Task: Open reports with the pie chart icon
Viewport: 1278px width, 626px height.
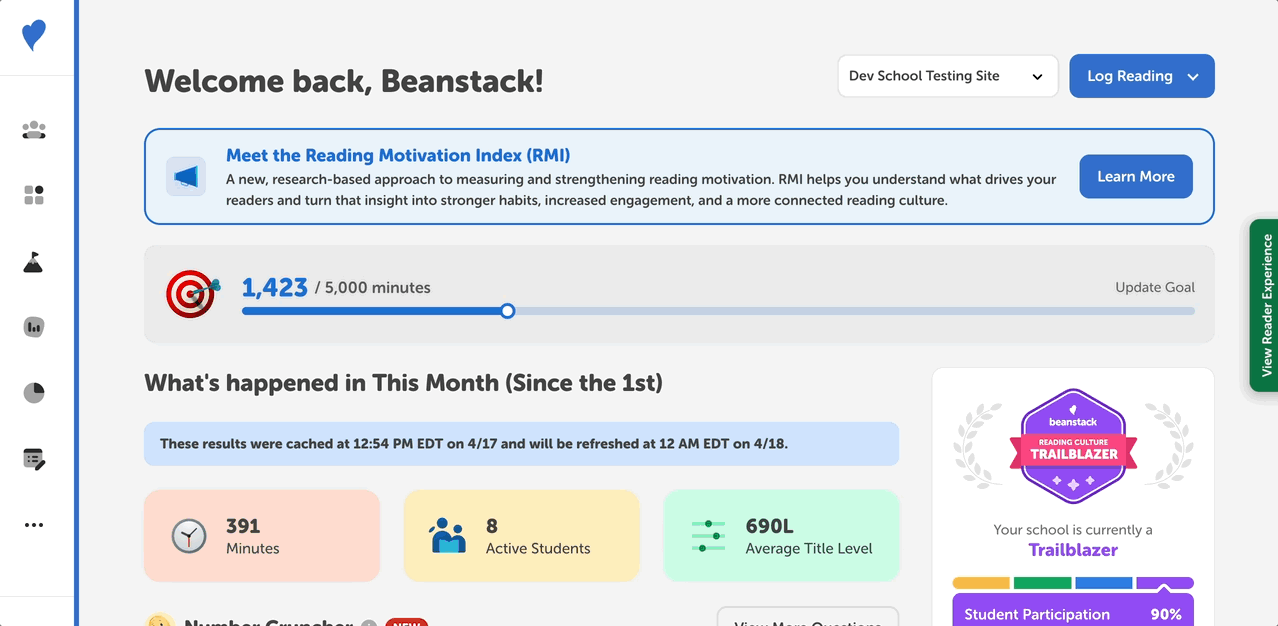Action: (34, 392)
